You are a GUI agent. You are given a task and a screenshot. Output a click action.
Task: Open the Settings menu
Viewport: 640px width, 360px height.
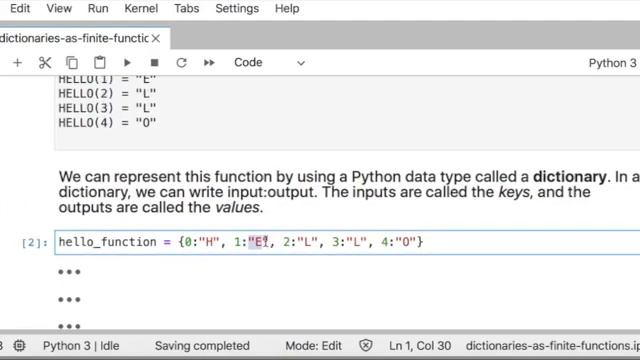pyautogui.click(x=237, y=9)
